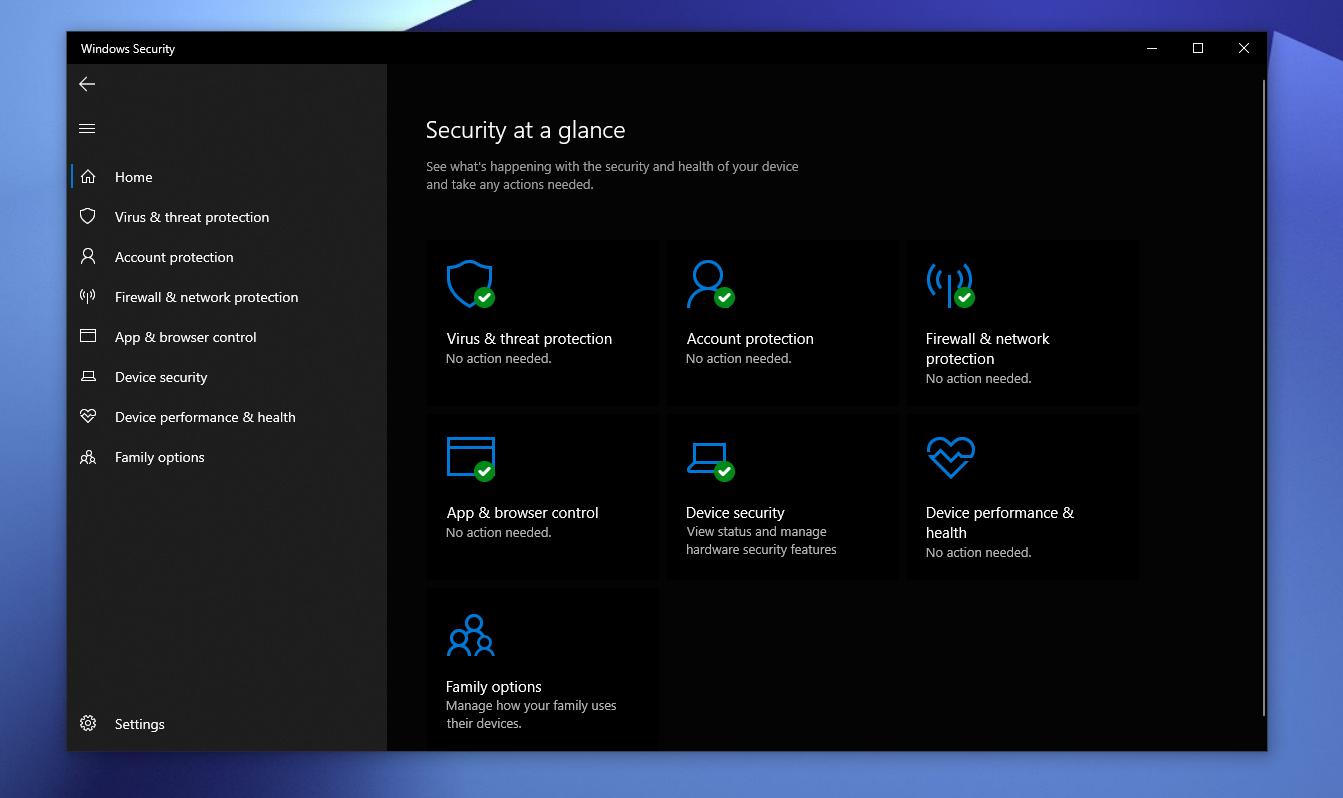Image resolution: width=1343 pixels, height=798 pixels.
Task: Click the App & browser control tile title
Action: click(522, 513)
